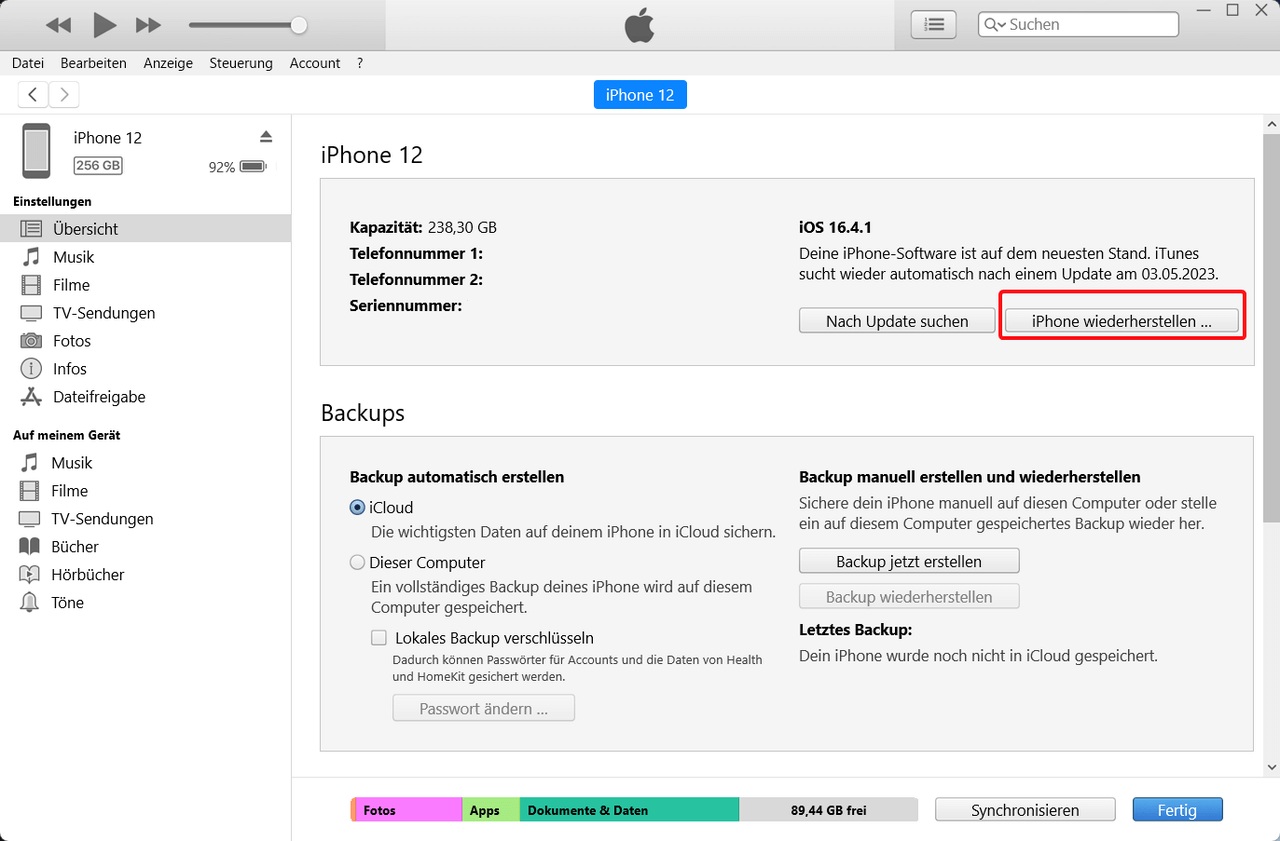Screen dimensions: 1280x841
Task: Select Dieser Computer backup option
Action: coord(357,563)
